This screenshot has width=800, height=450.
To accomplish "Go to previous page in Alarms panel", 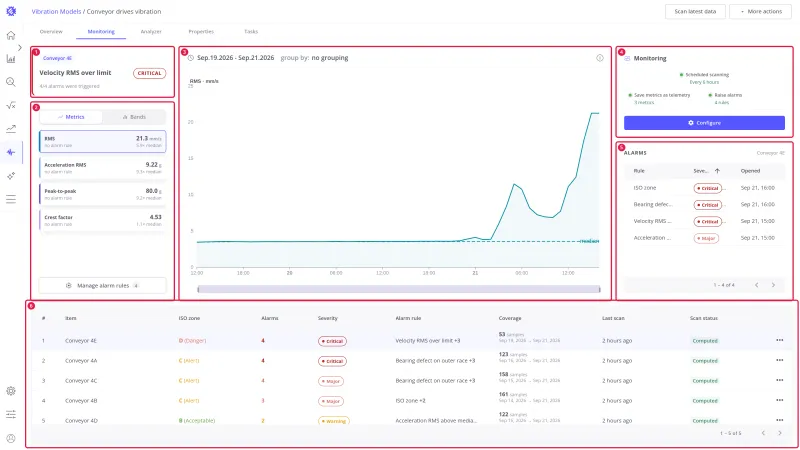I will click(x=757, y=285).
